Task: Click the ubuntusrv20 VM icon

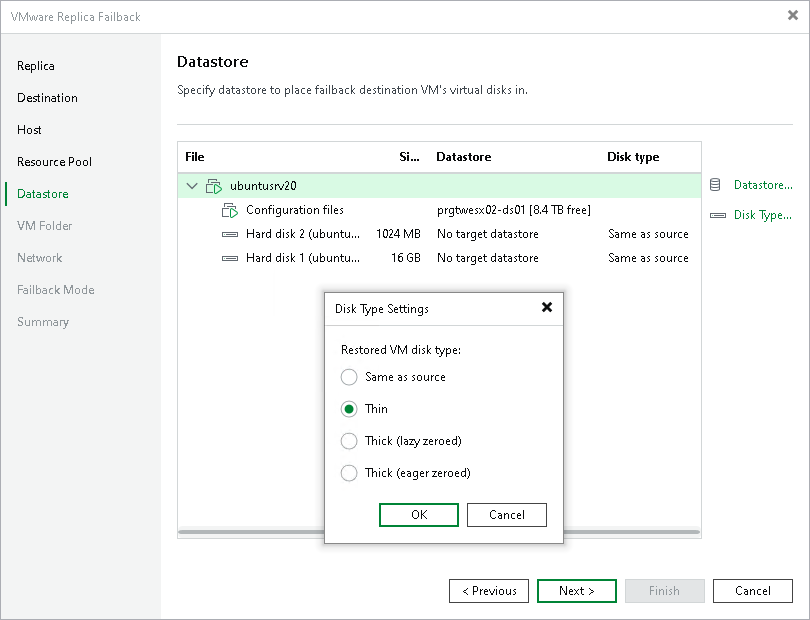Action: [214, 186]
